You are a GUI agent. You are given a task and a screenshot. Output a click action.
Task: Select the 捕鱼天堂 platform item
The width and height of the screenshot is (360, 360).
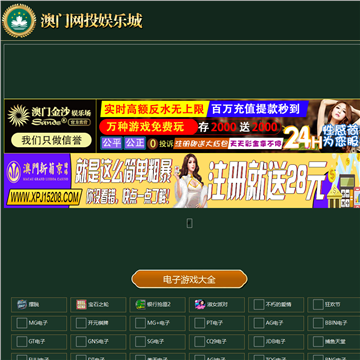click(x=334, y=342)
